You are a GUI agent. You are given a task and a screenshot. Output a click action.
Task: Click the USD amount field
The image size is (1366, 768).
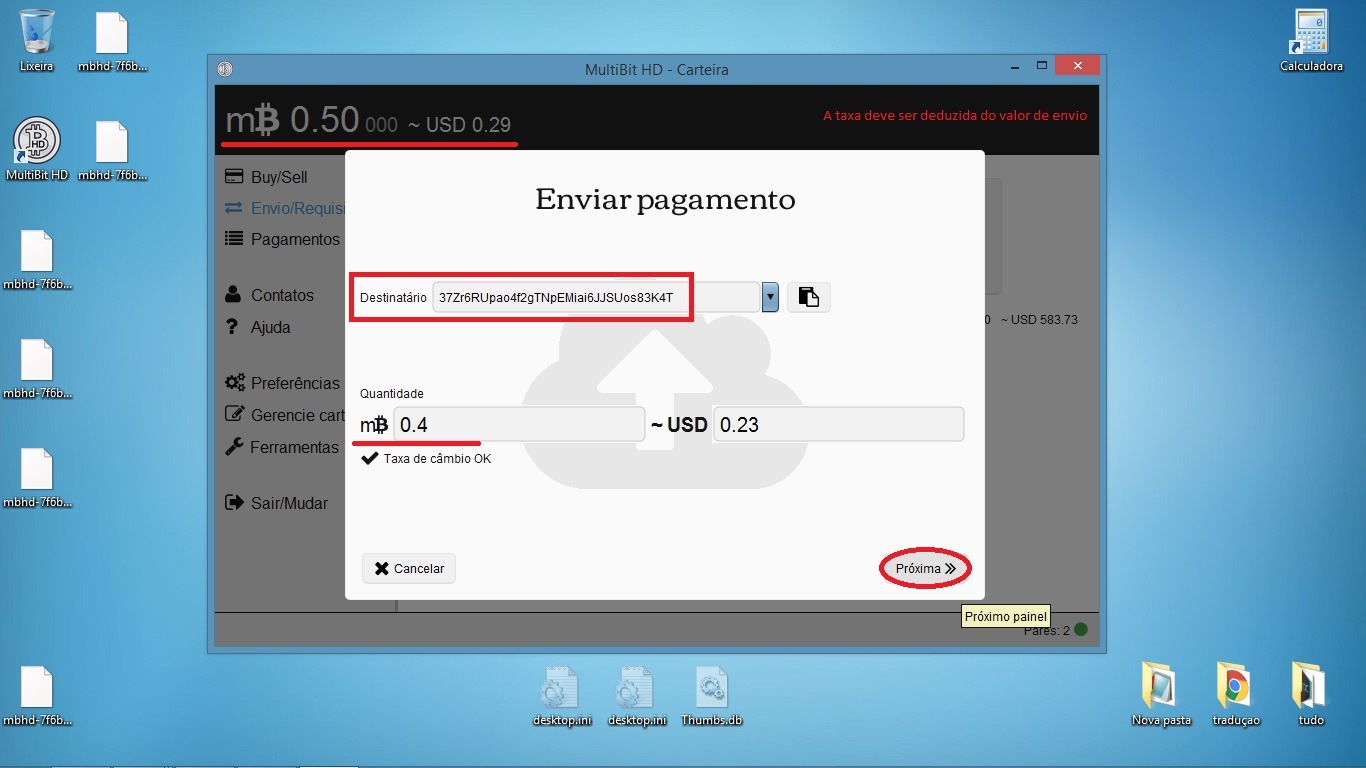click(x=837, y=425)
